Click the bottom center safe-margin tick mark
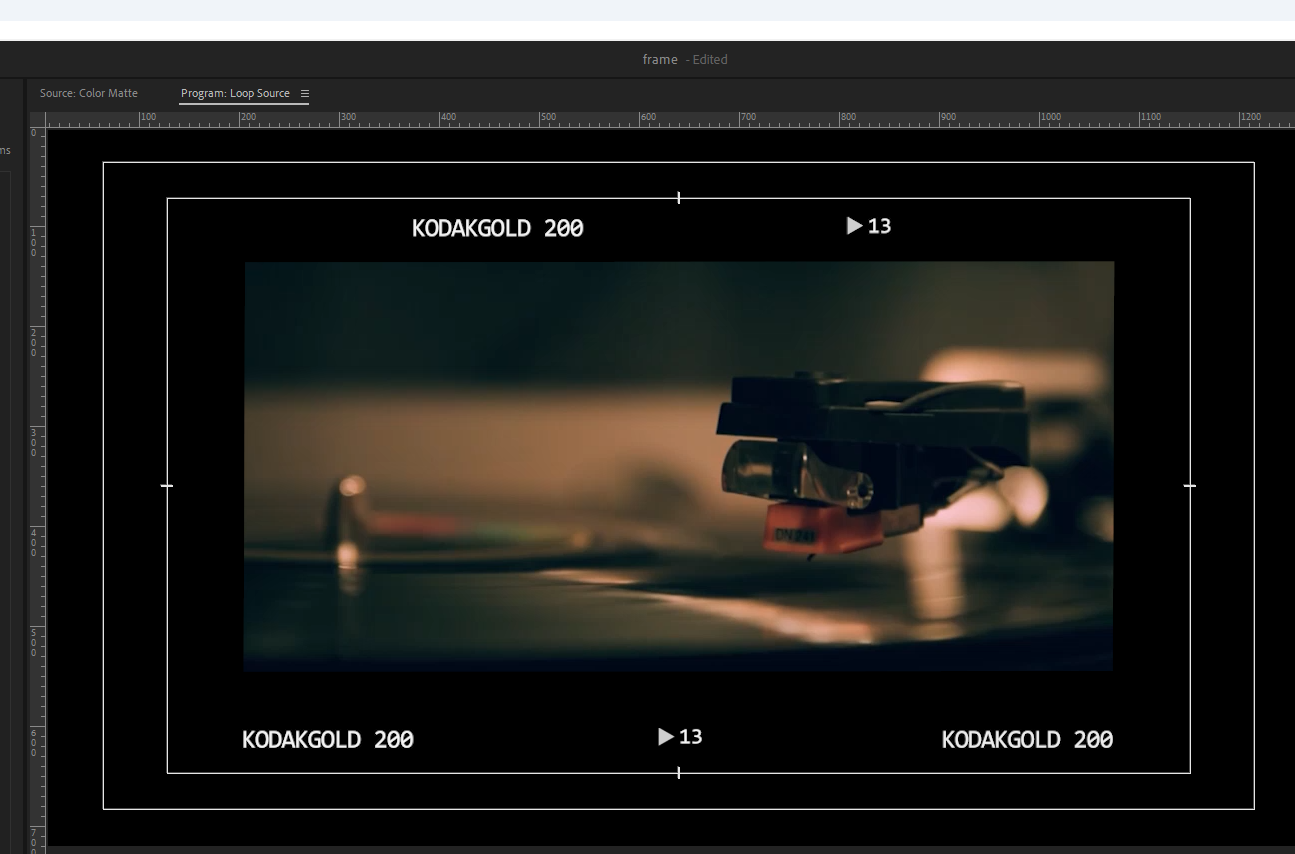Screen dimensions: 1295x854 click(x=679, y=773)
